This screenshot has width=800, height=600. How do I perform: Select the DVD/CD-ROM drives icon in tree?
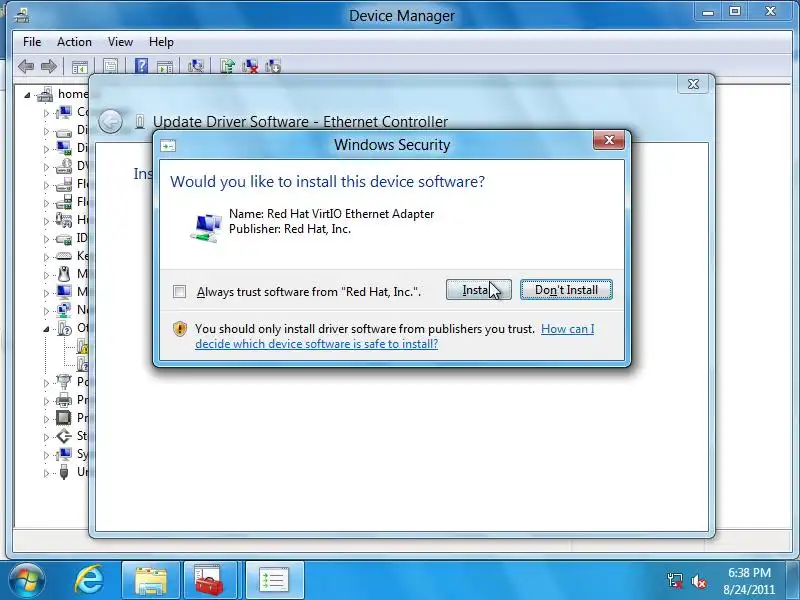pyautogui.click(x=64, y=166)
